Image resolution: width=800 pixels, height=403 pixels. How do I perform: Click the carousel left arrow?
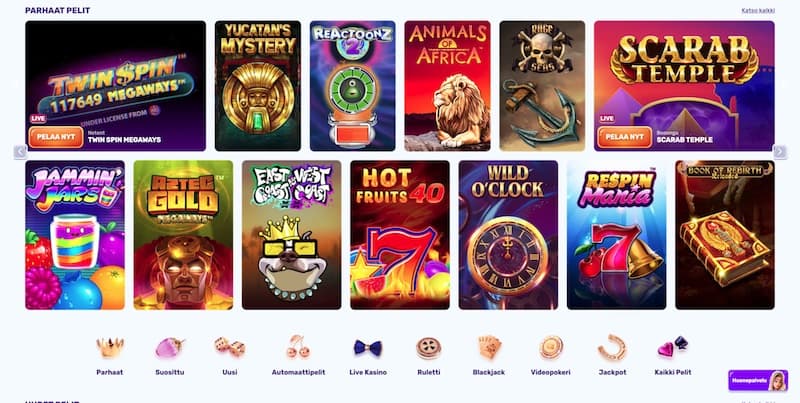click(x=20, y=152)
